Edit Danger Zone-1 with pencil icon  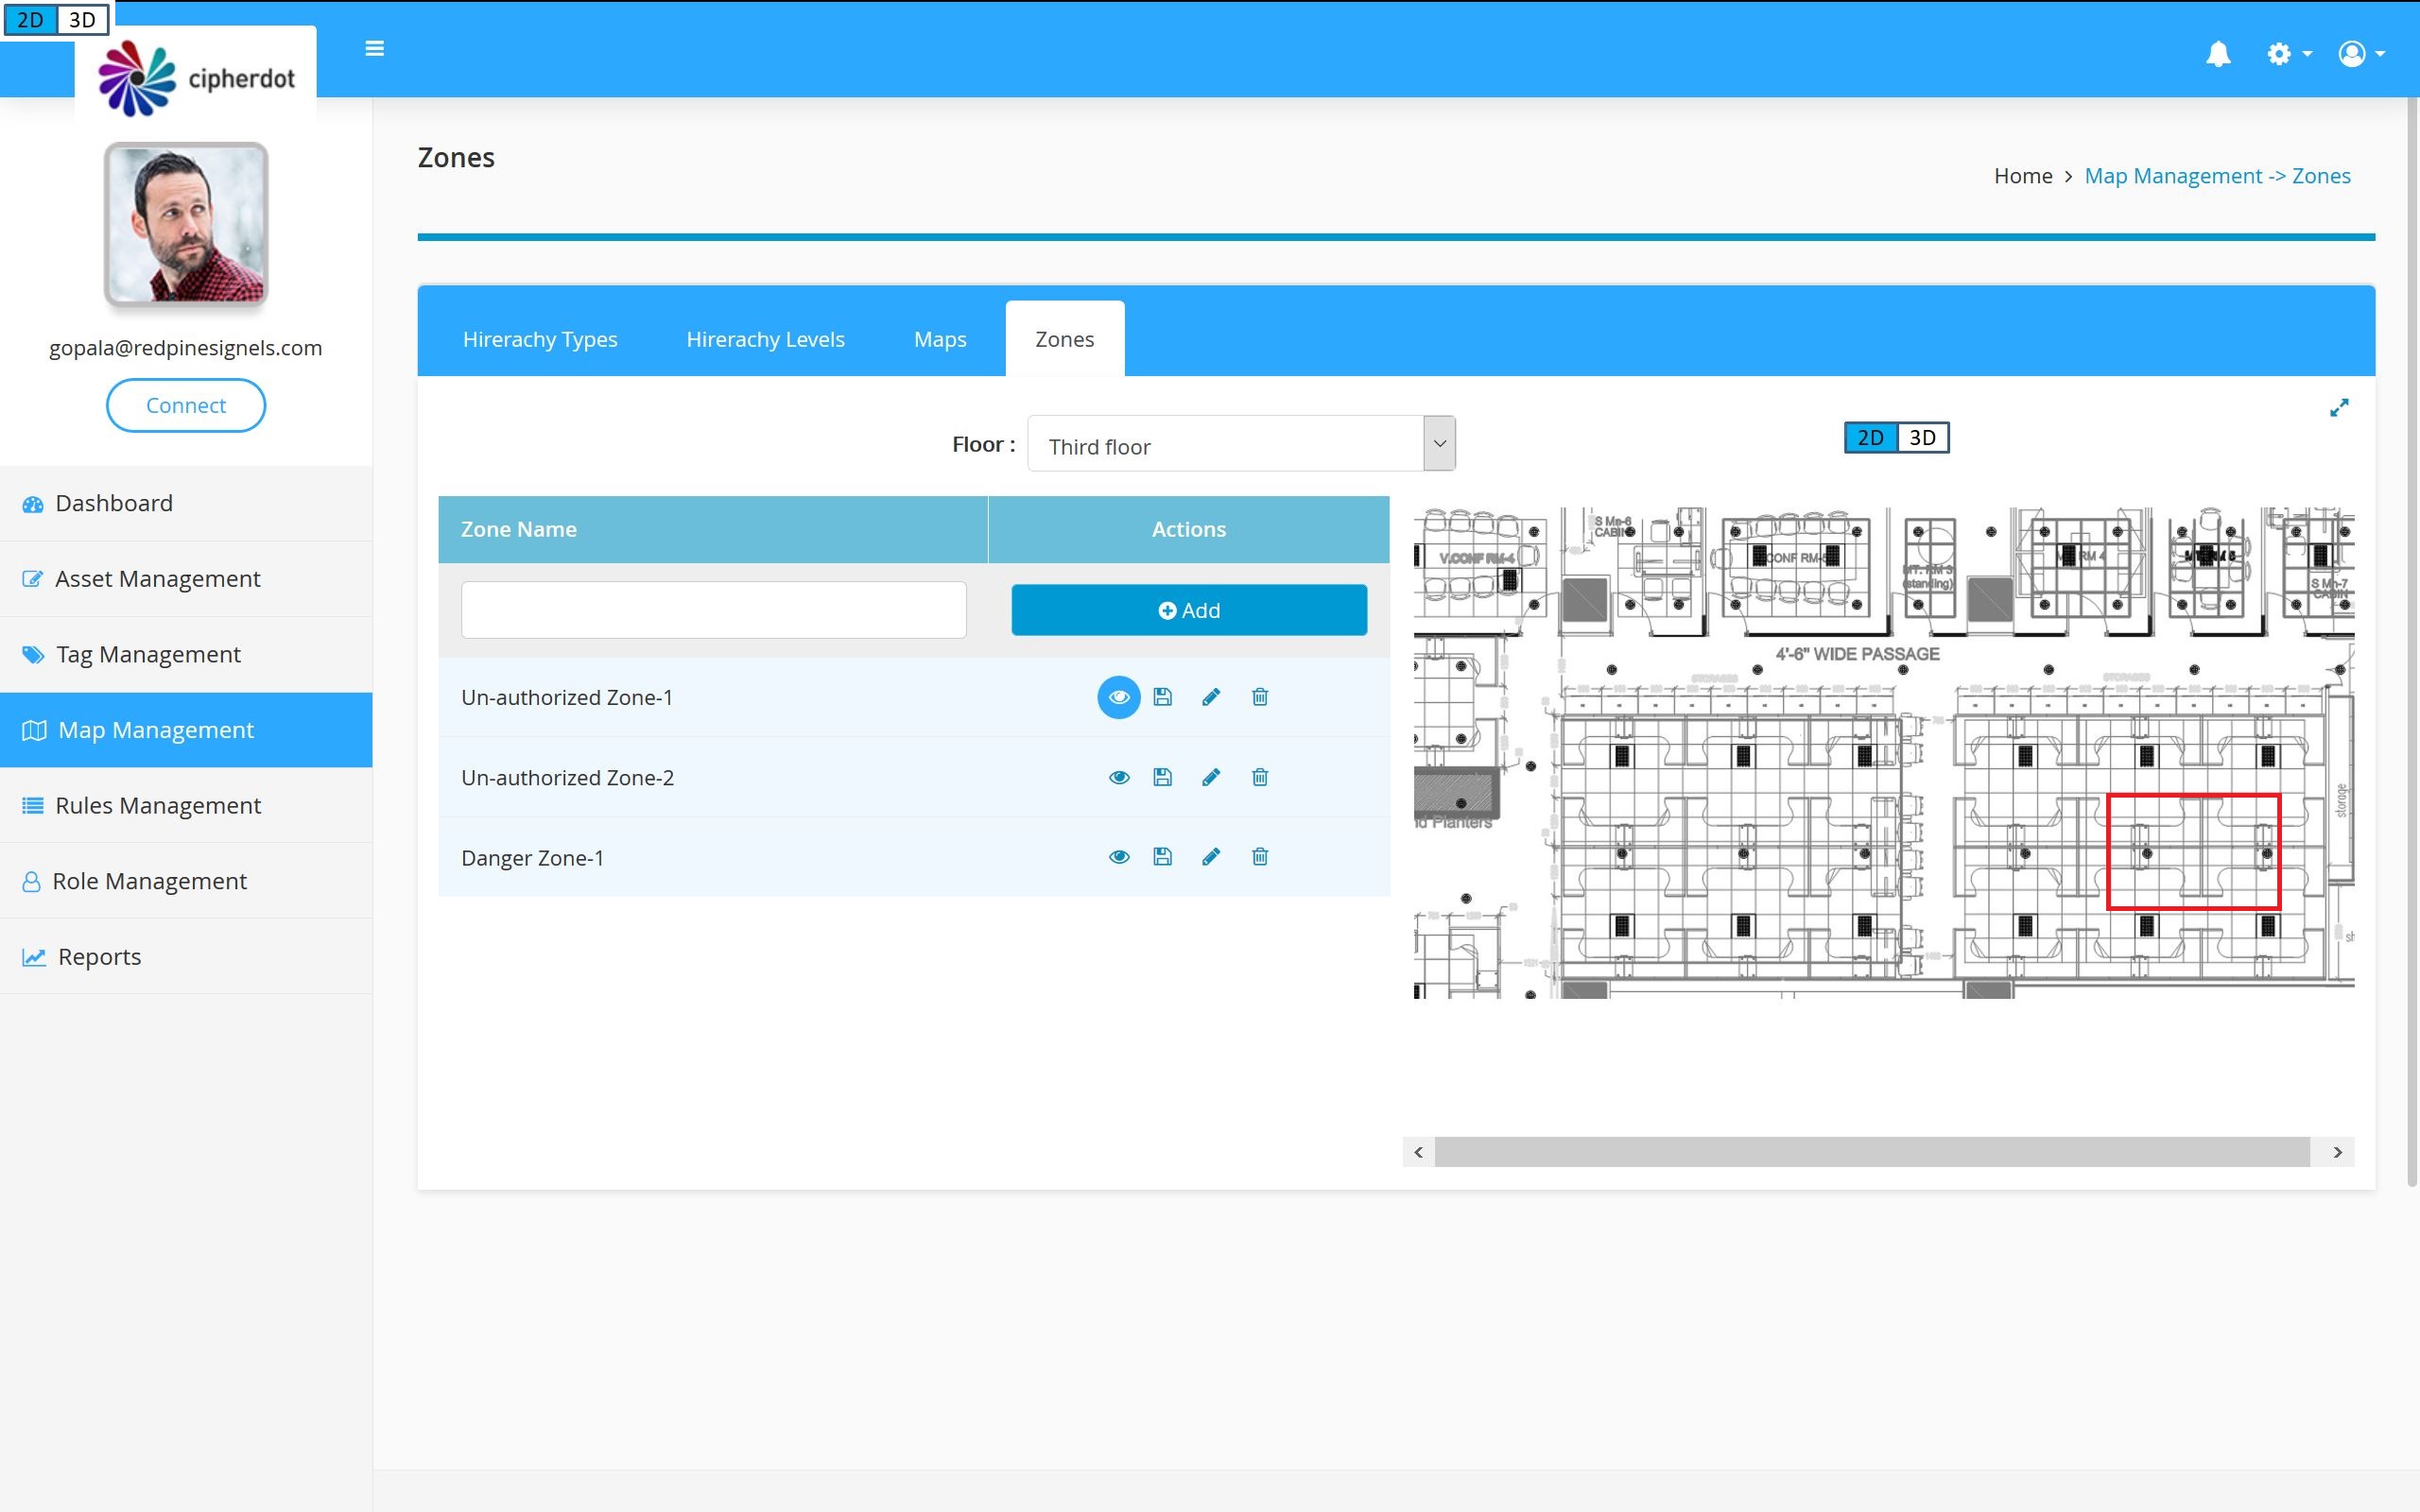pyautogui.click(x=1211, y=857)
